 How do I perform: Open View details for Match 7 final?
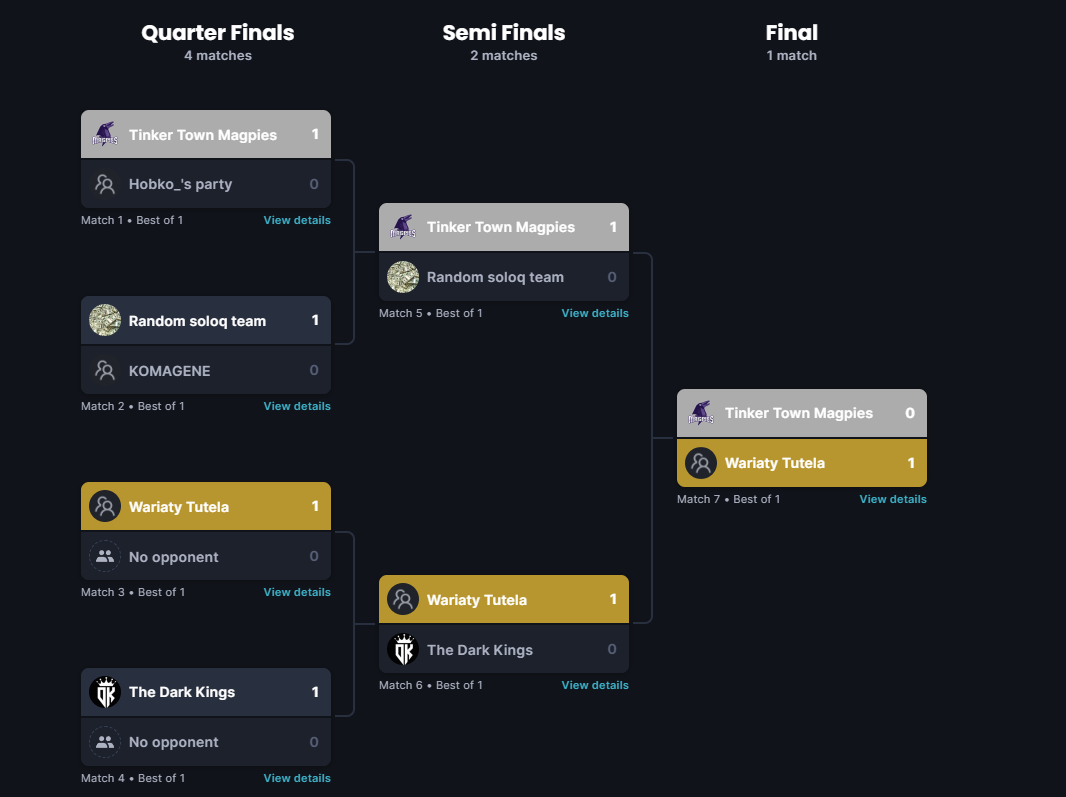click(893, 499)
